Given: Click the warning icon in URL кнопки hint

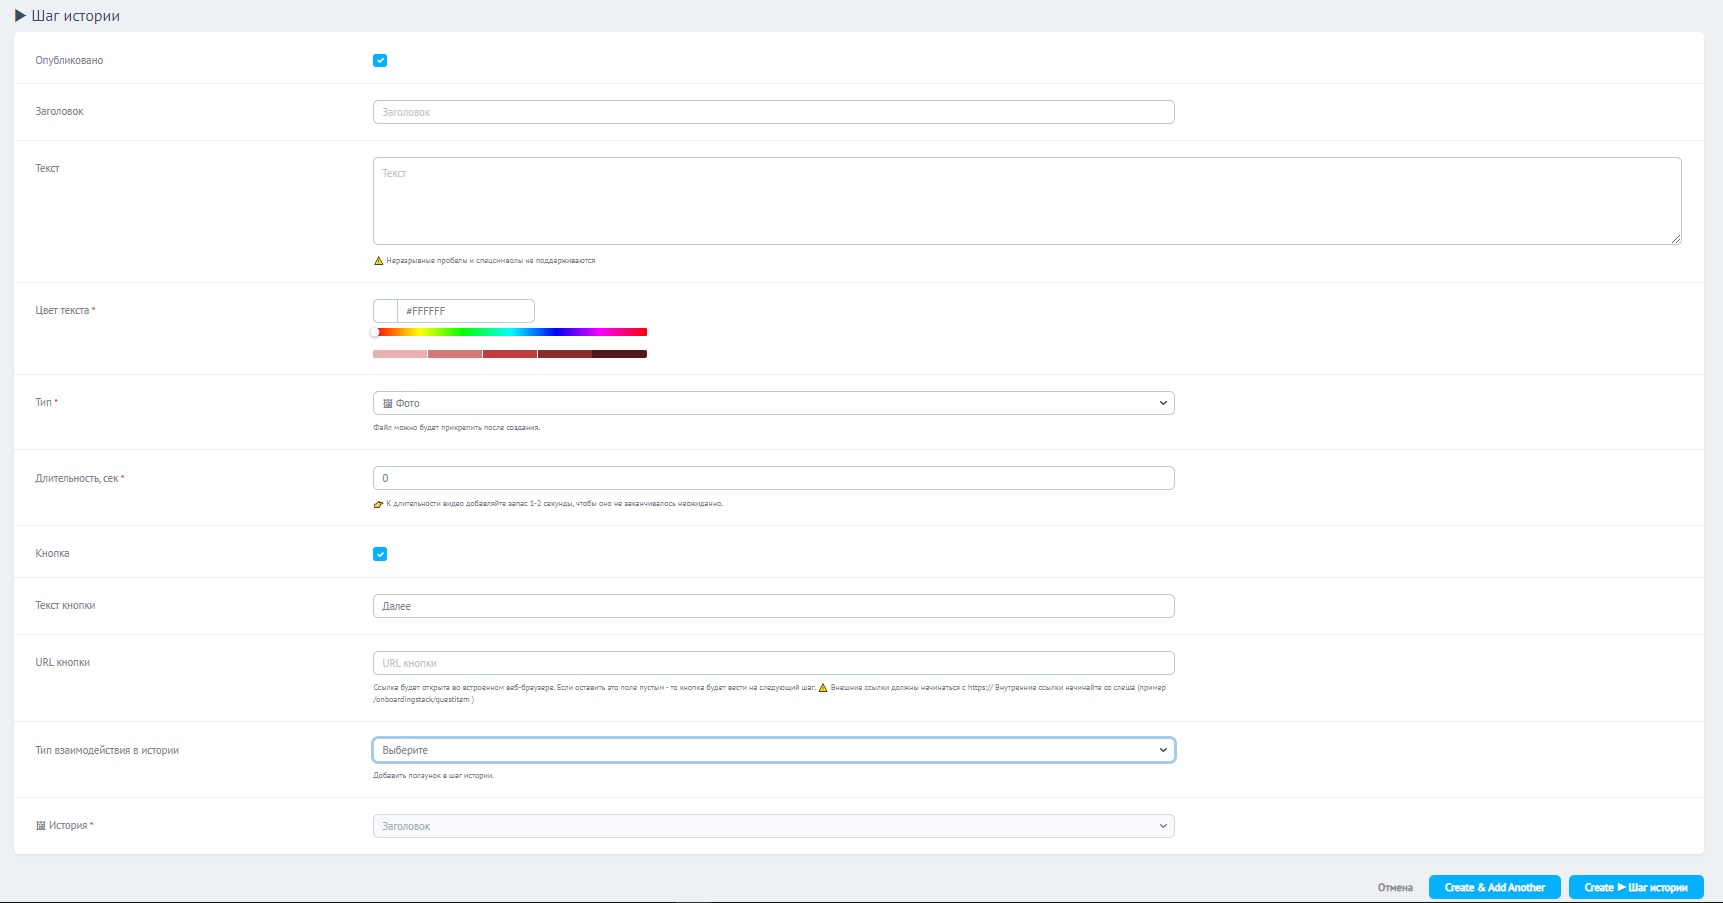Looking at the screenshot, I should tap(823, 688).
